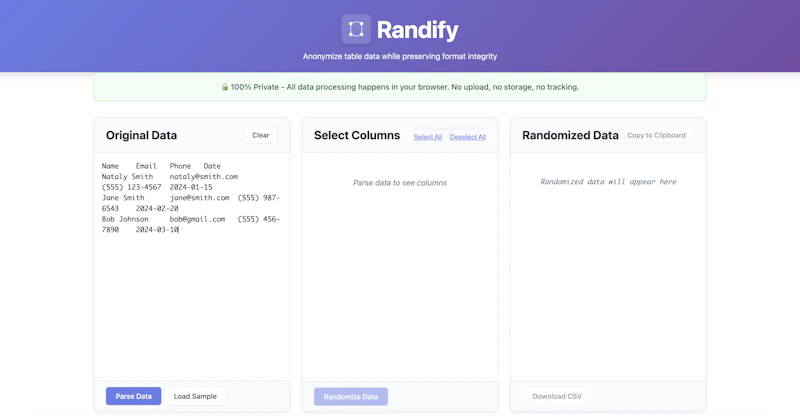Click the '2024-01-15' date text
Viewport: 800px width, 416px height.
tap(191, 187)
